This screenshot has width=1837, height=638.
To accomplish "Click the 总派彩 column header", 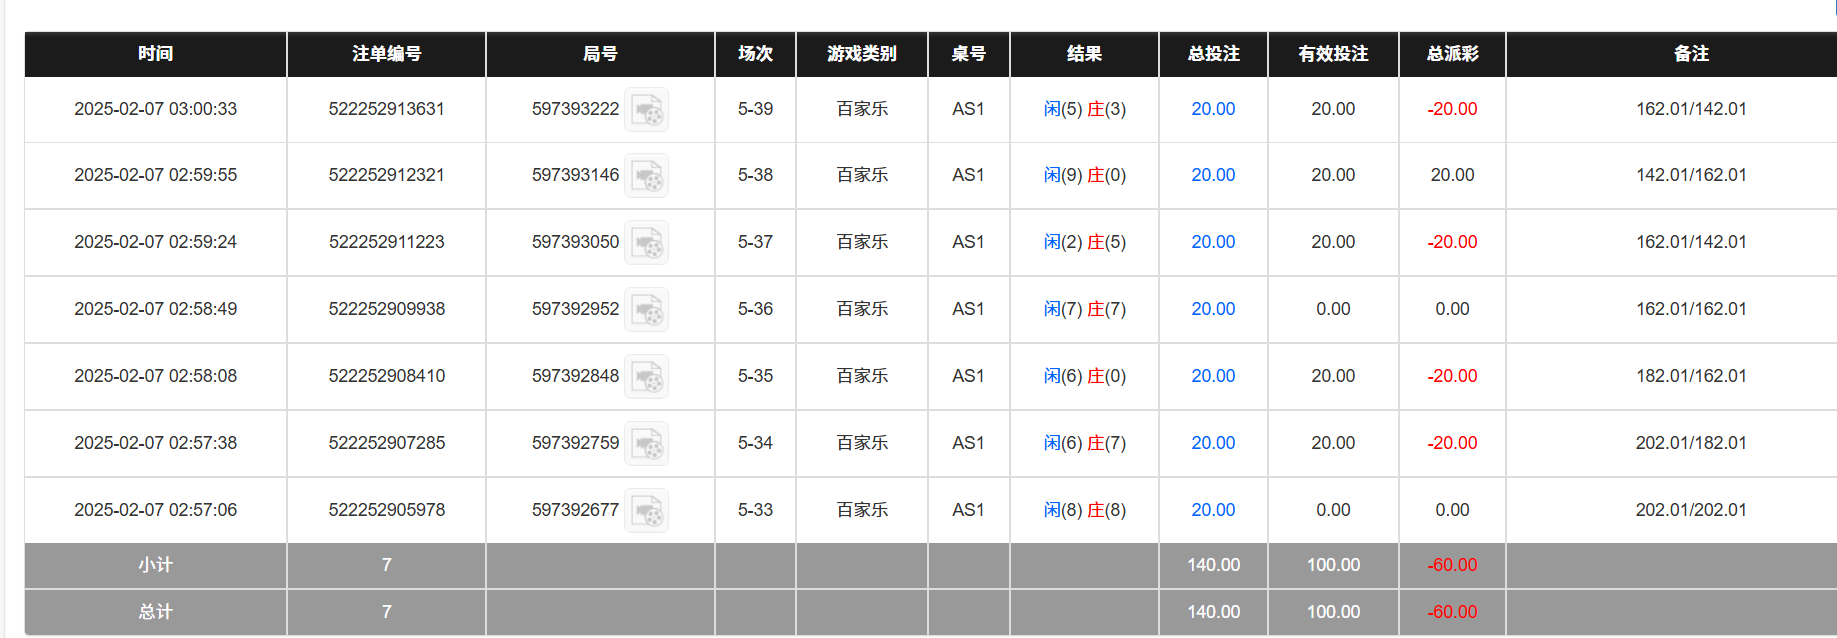I will (x=1451, y=54).
